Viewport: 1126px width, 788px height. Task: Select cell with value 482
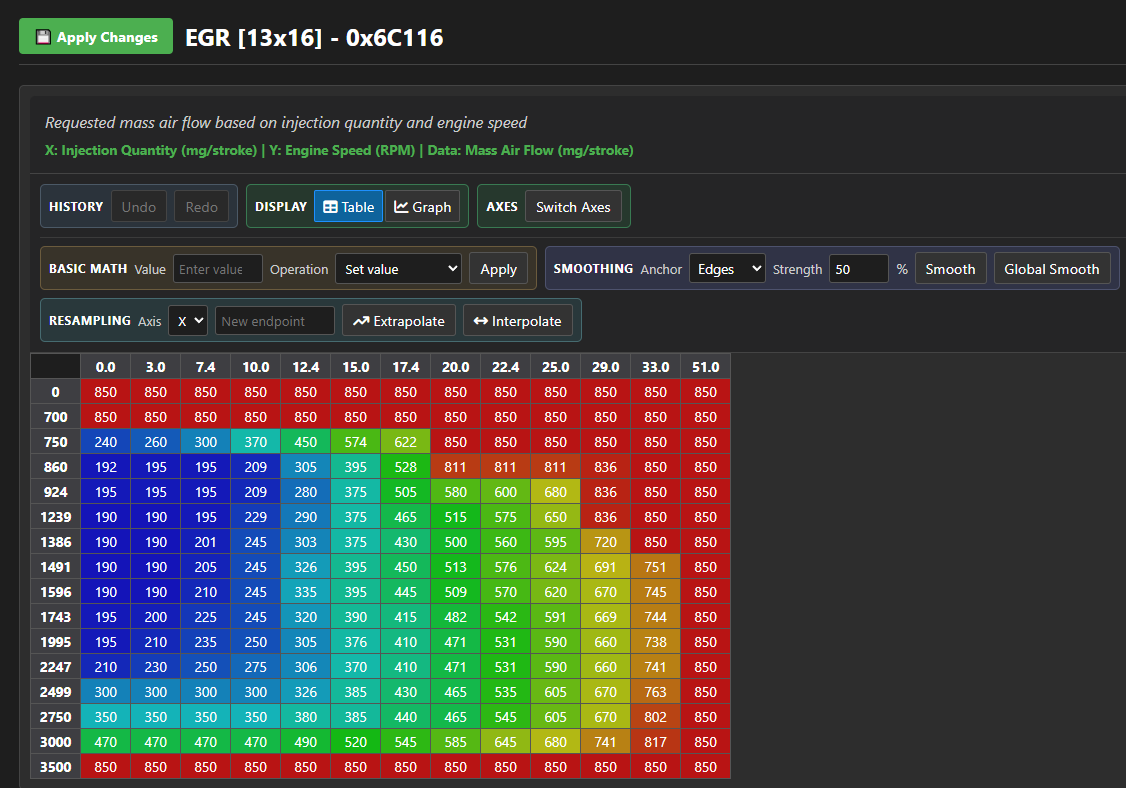pyautogui.click(x=455, y=617)
